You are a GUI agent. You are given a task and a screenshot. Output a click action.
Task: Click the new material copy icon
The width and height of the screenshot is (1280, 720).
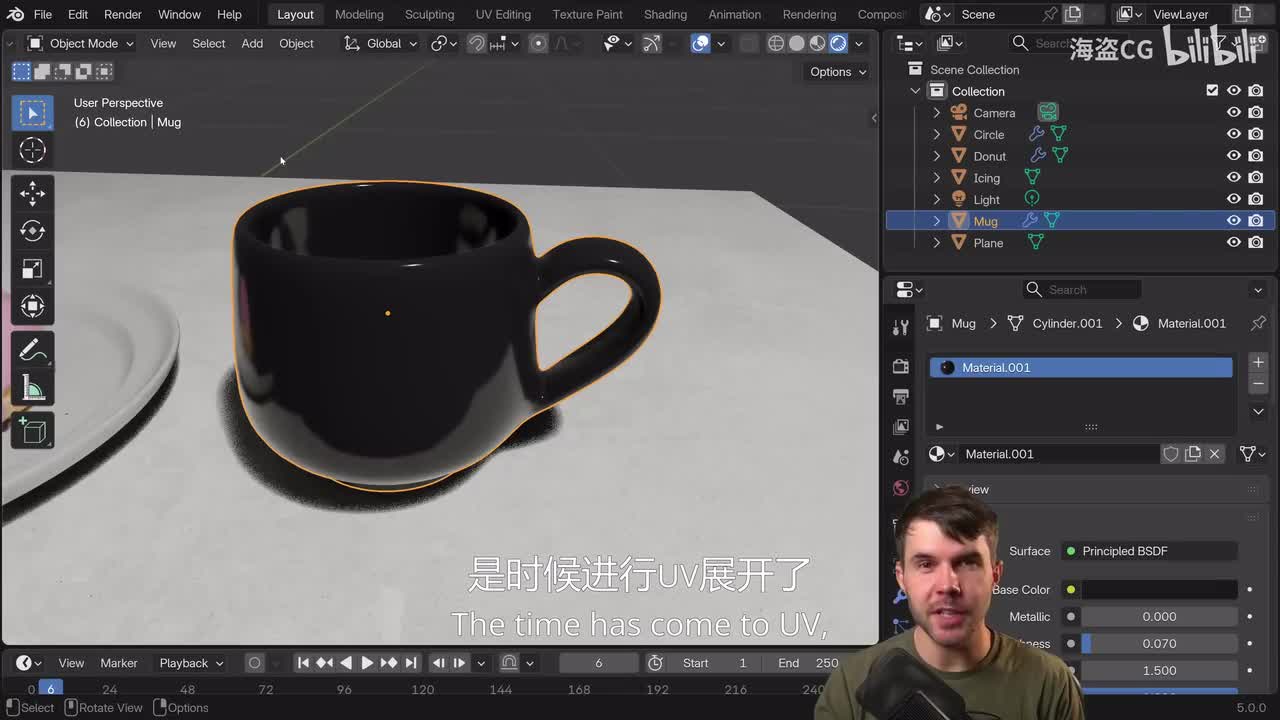[1193, 454]
